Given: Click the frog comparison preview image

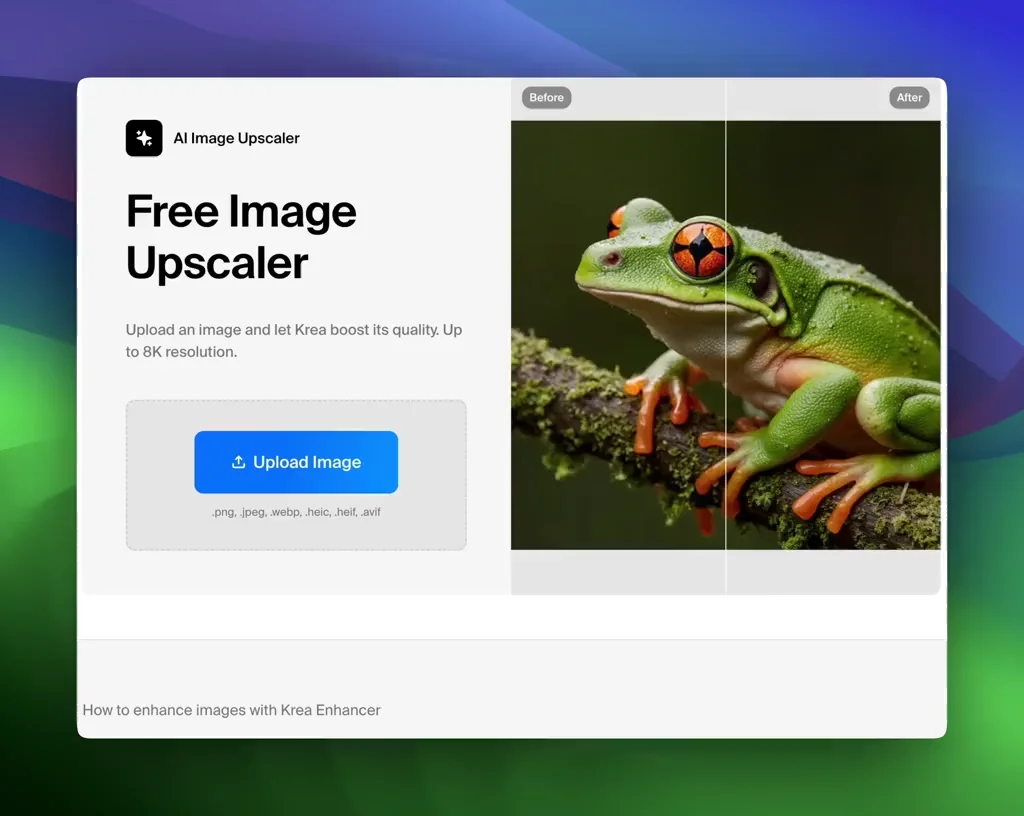Looking at the screenshot, I should pos(726,335).
